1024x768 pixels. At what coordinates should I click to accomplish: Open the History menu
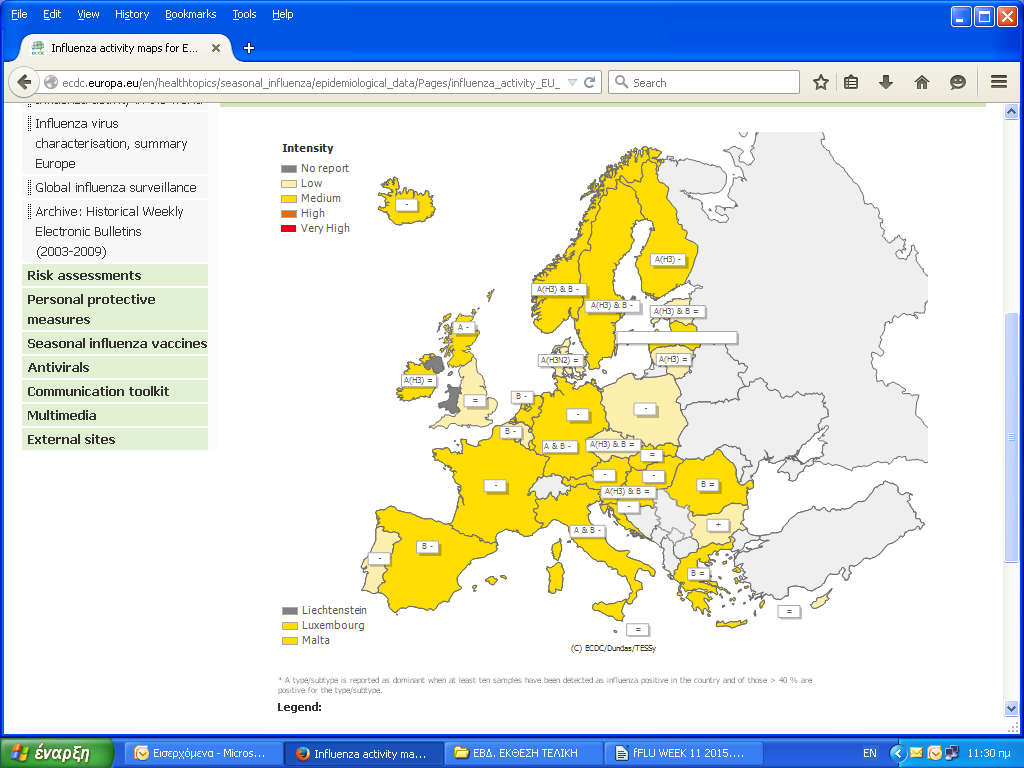point(132,14)
